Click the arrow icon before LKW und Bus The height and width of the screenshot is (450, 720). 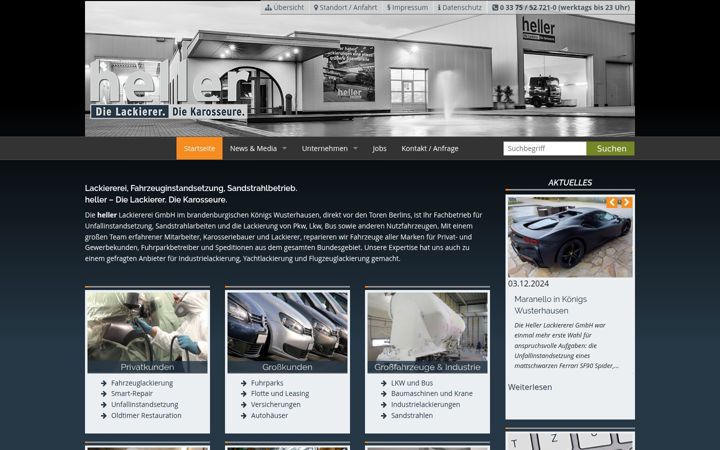[x=384, y=383]
